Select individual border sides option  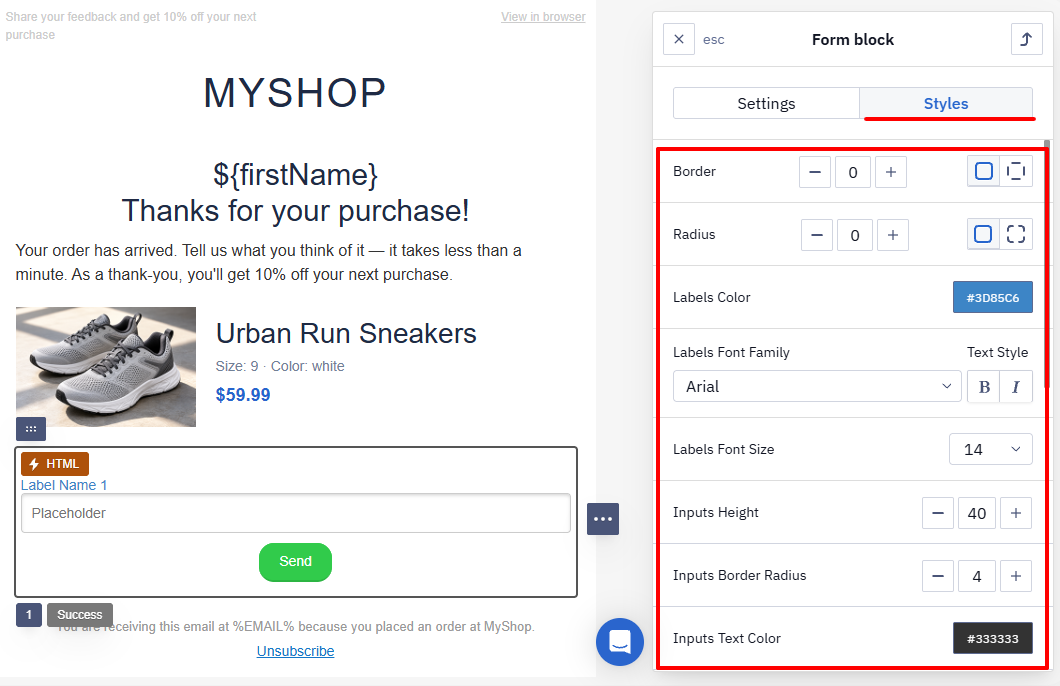[x=1016, y=172]
